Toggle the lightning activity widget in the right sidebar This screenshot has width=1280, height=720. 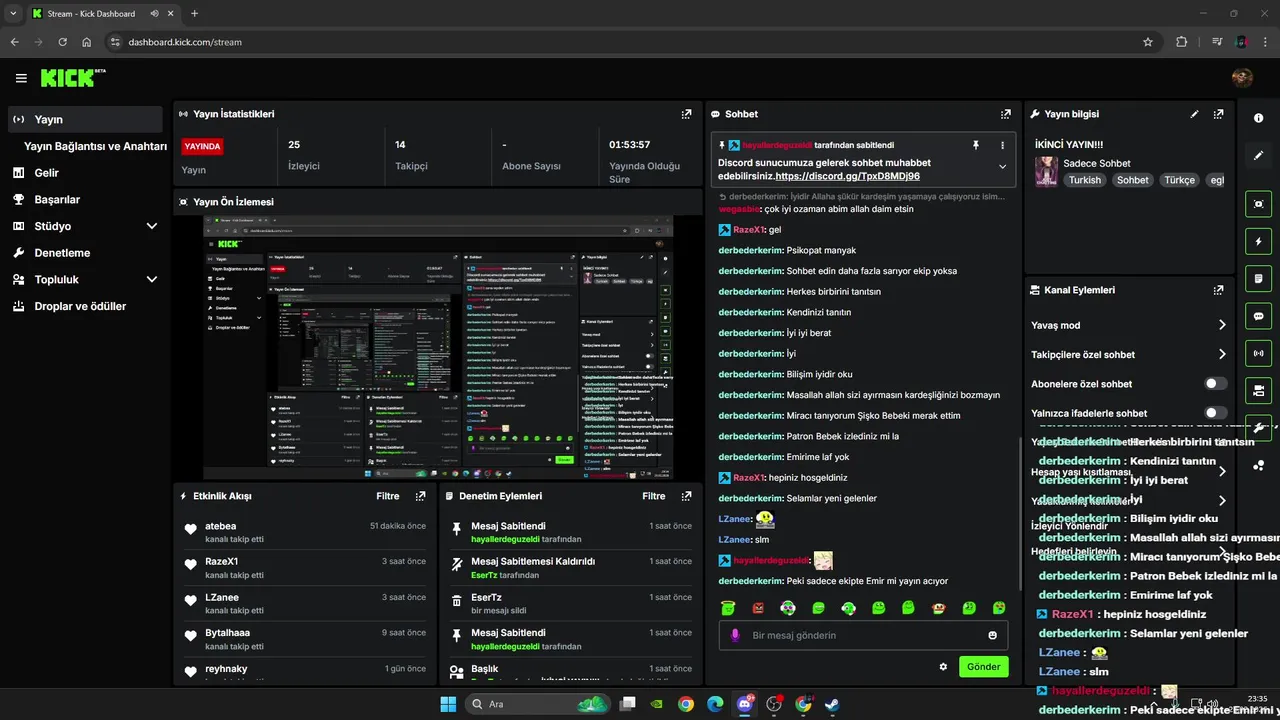coord(1258,241)
